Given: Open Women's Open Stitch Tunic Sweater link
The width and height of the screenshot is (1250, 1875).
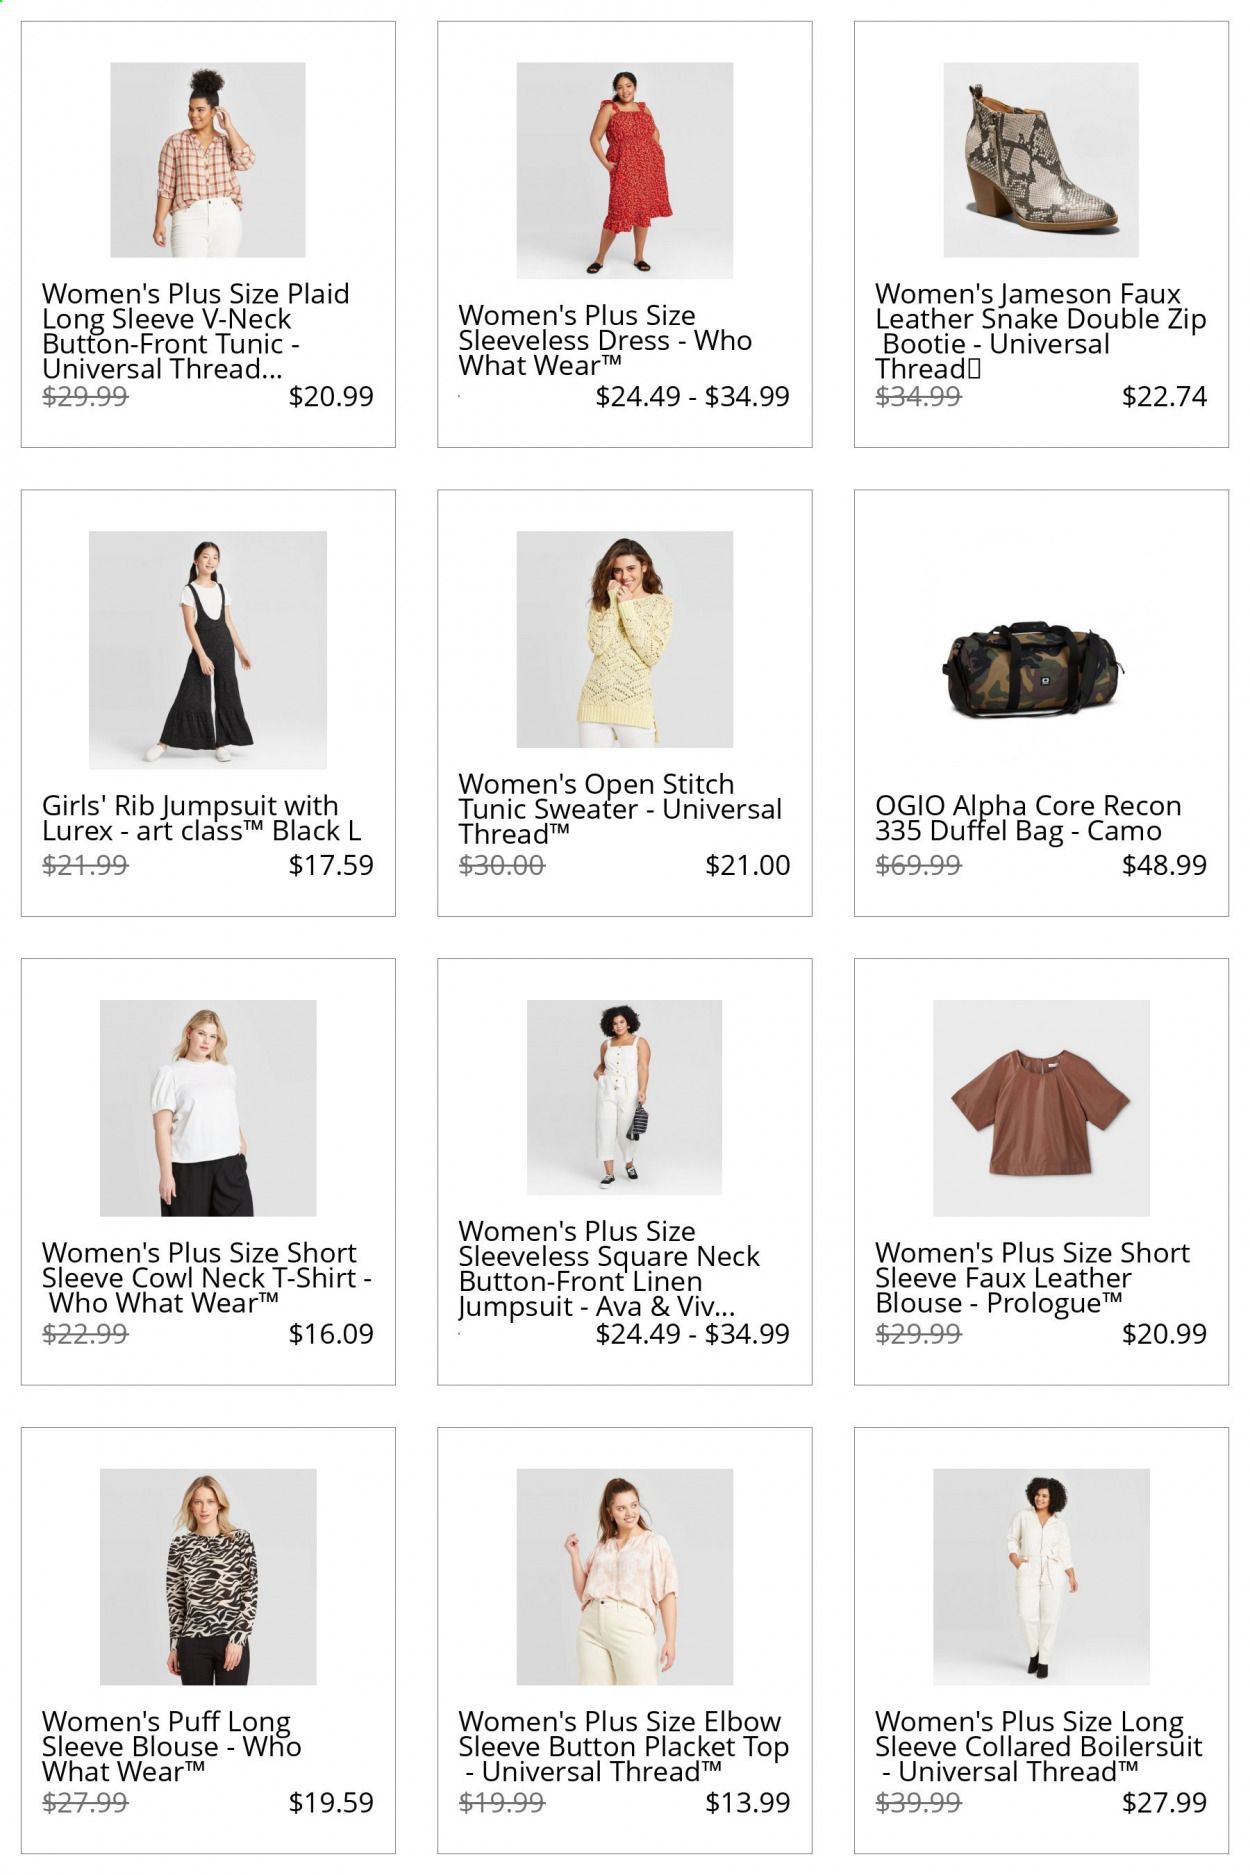Looking at the screenshot, I should pos(620,809).
